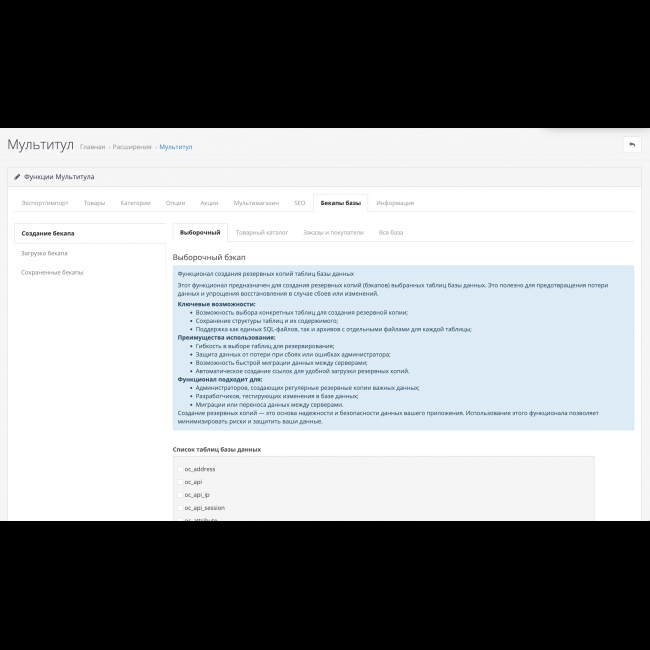Screen dimensions: 650x650
Task: Open the SEO tab
Action: 299,203
